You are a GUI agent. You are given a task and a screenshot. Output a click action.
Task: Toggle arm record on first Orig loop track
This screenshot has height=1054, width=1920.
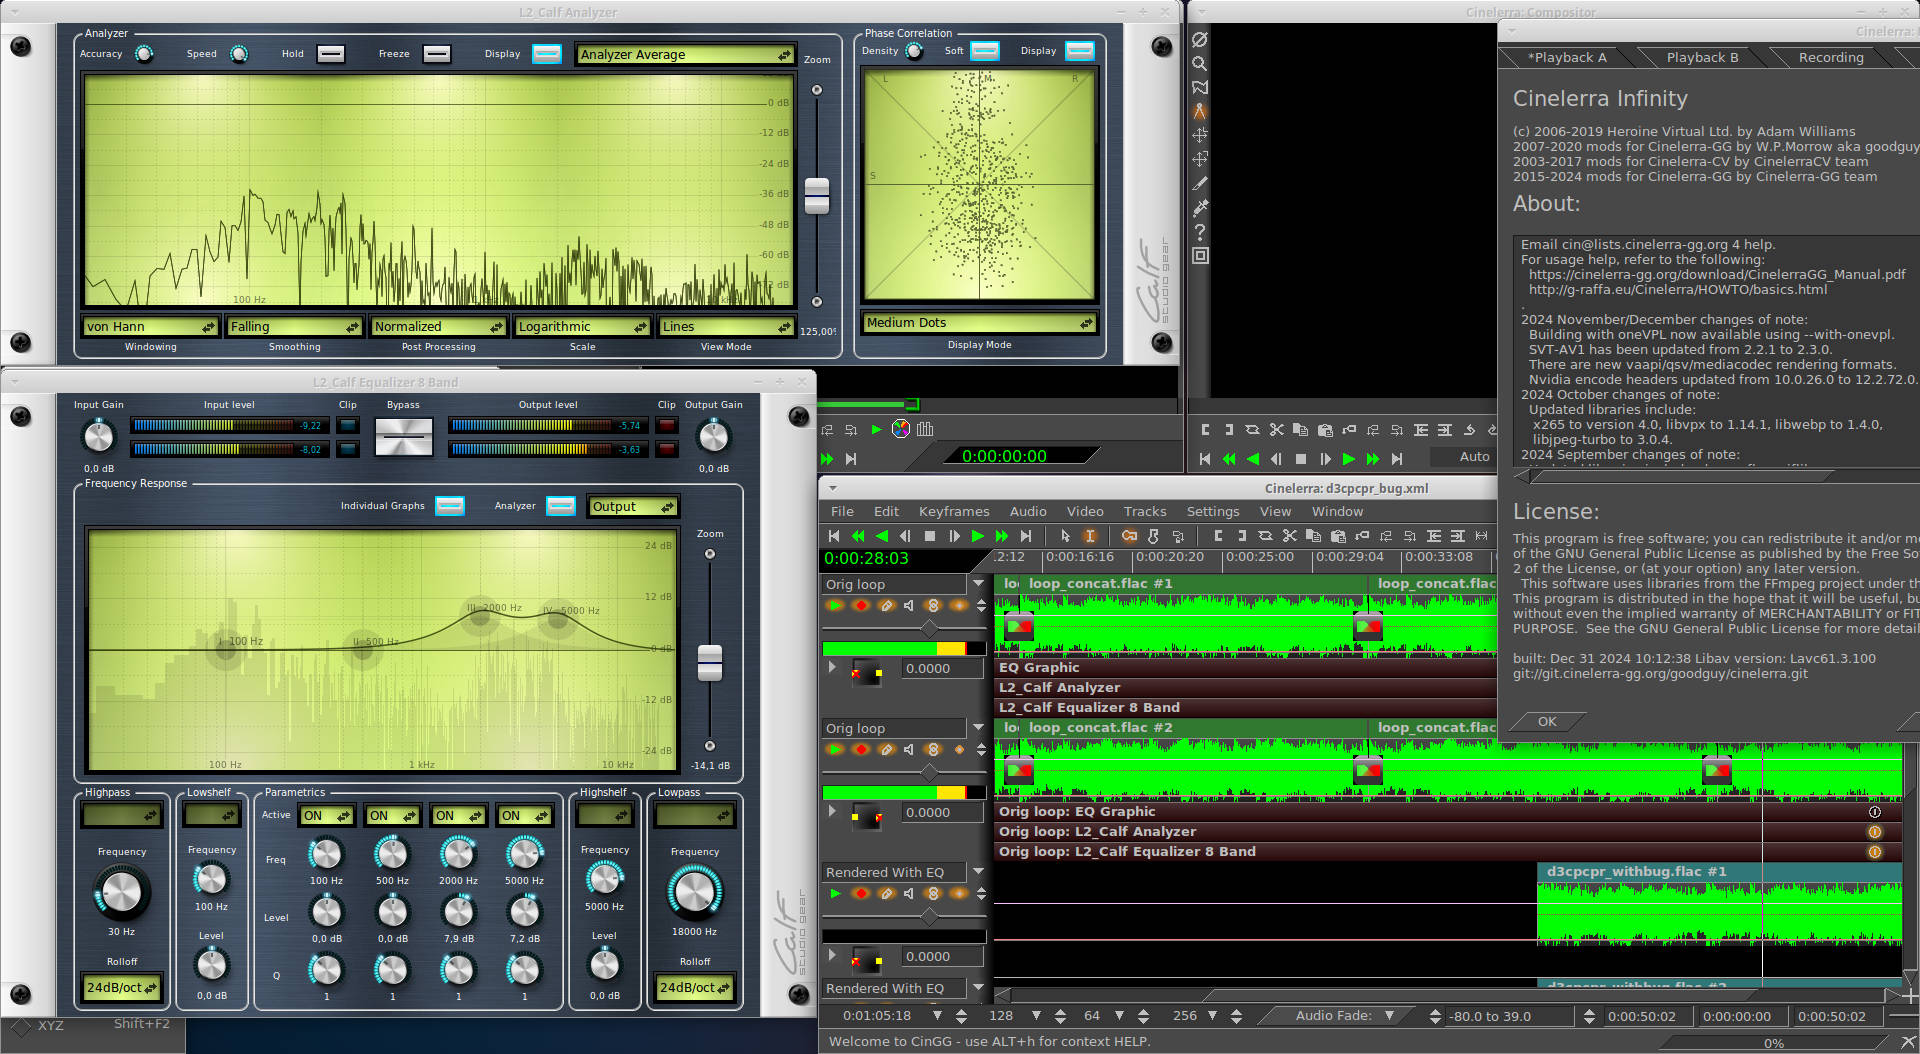click(x=861, y=605)
